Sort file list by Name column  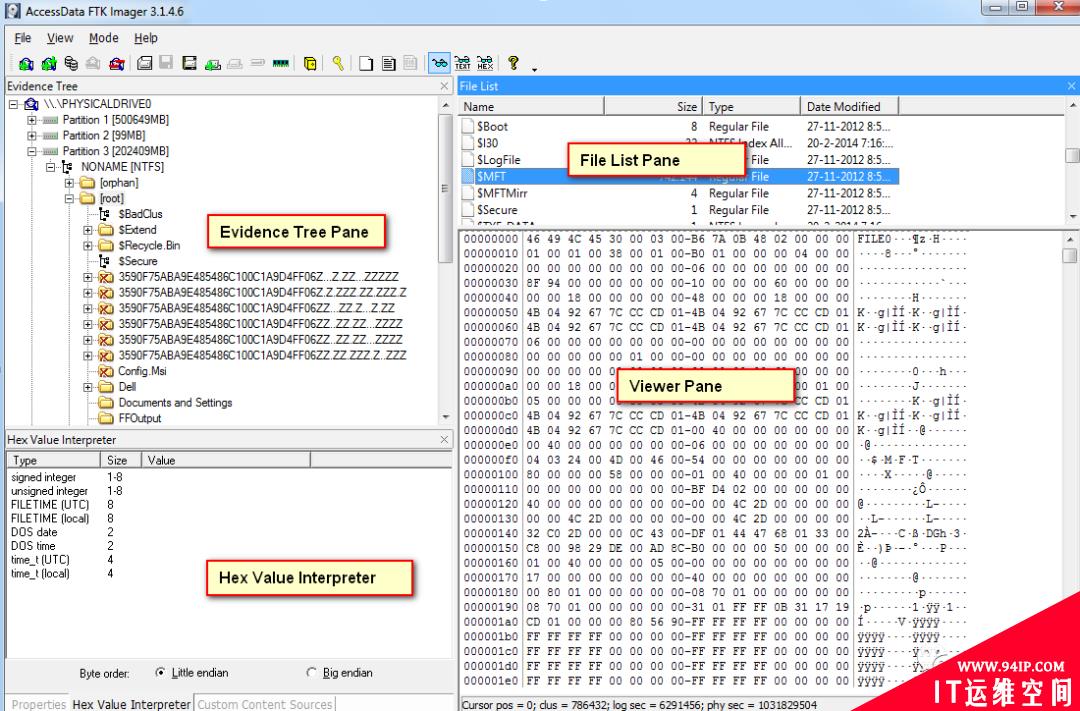(531, 107)
